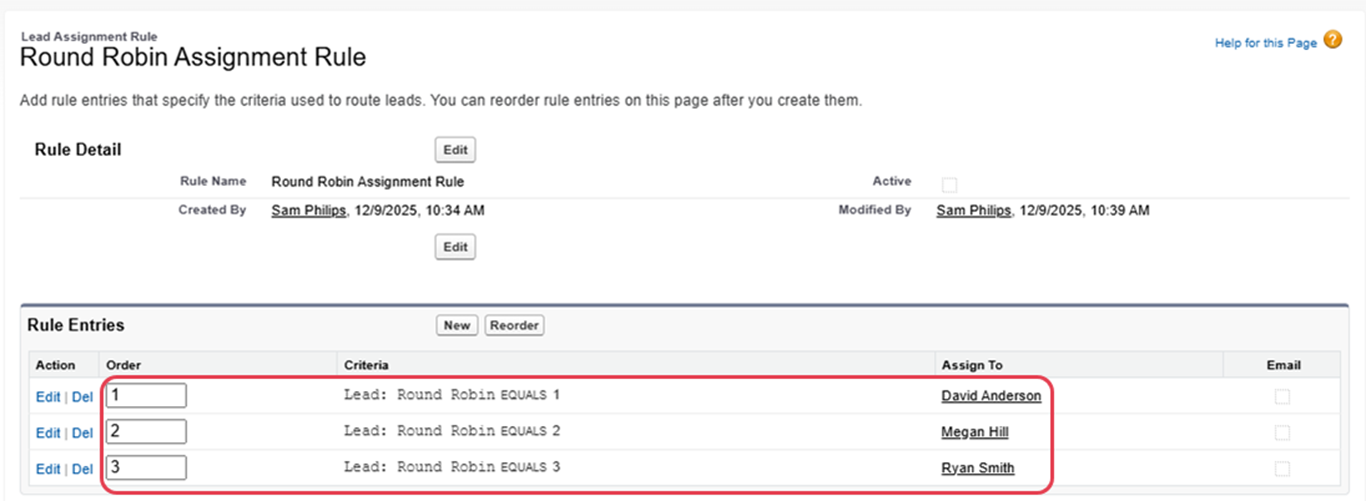
Task: Click the Order field containing 1
Action: coord(146,396)
